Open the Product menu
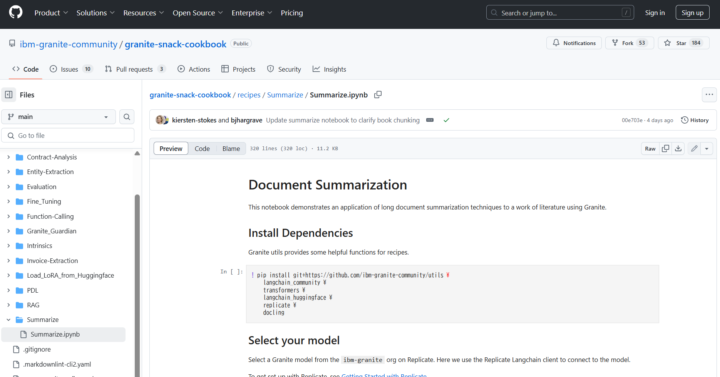 click(51, 13)
